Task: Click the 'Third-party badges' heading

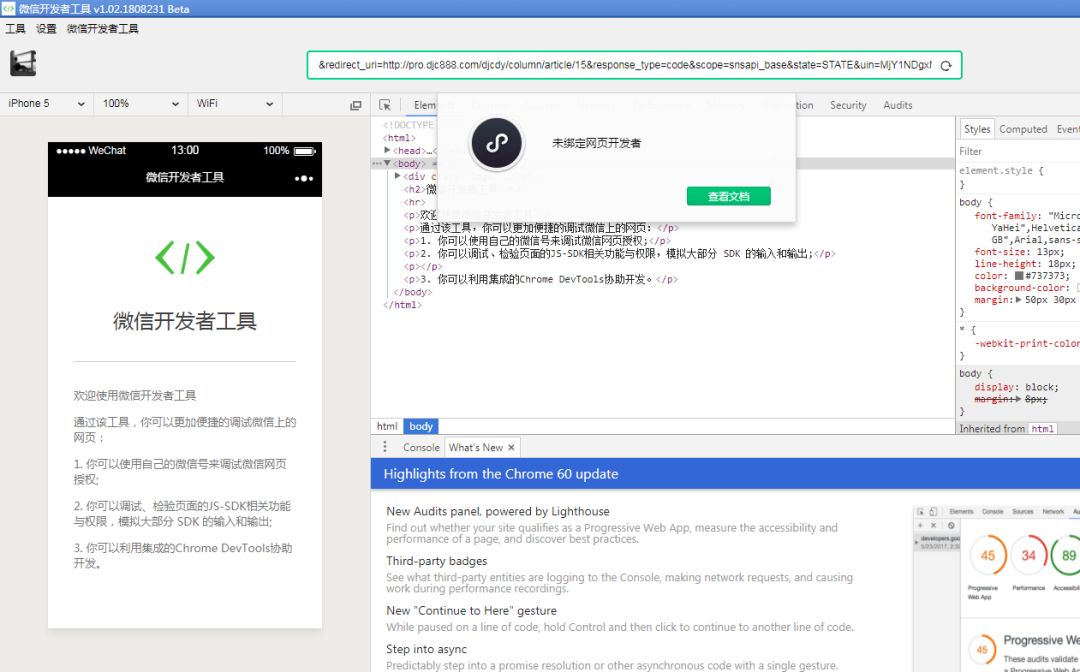Action: pyautogui.click(x=437, y=561)
